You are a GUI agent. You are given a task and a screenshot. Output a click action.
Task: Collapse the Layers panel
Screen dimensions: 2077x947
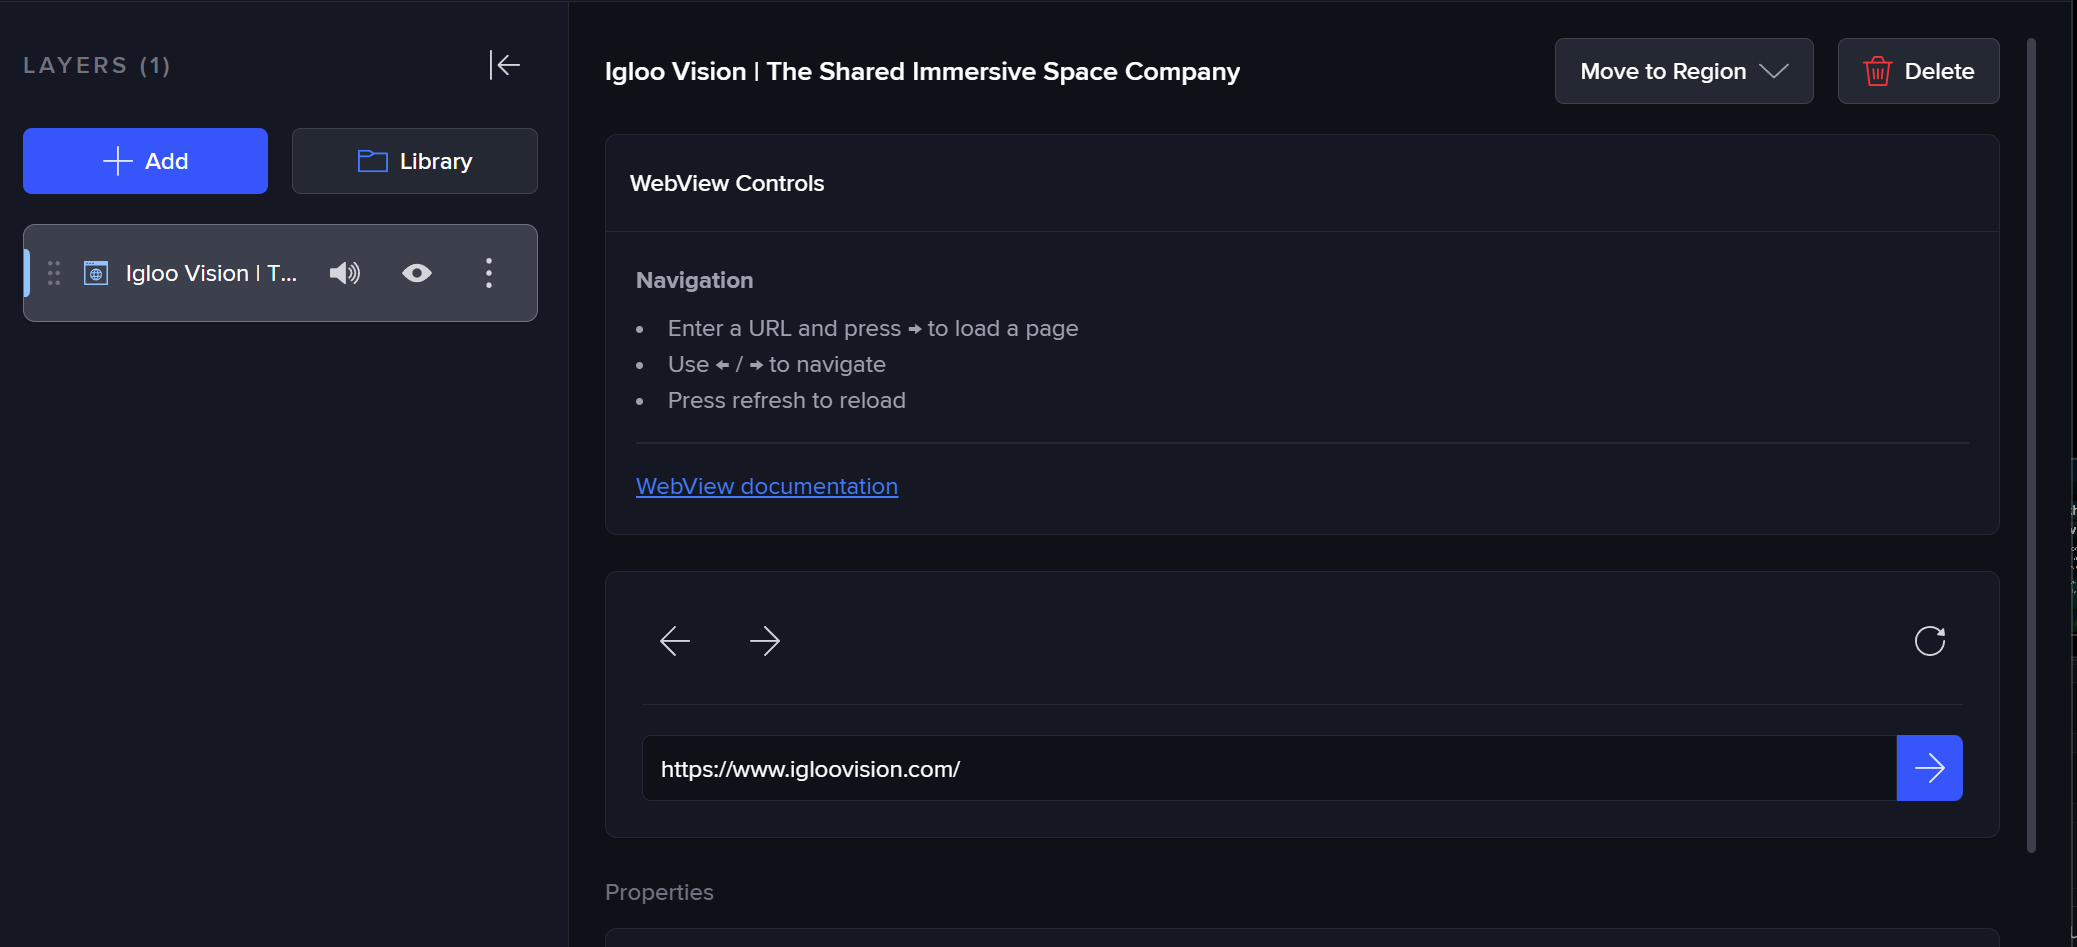pyautogui.click(x=505, y=65)
